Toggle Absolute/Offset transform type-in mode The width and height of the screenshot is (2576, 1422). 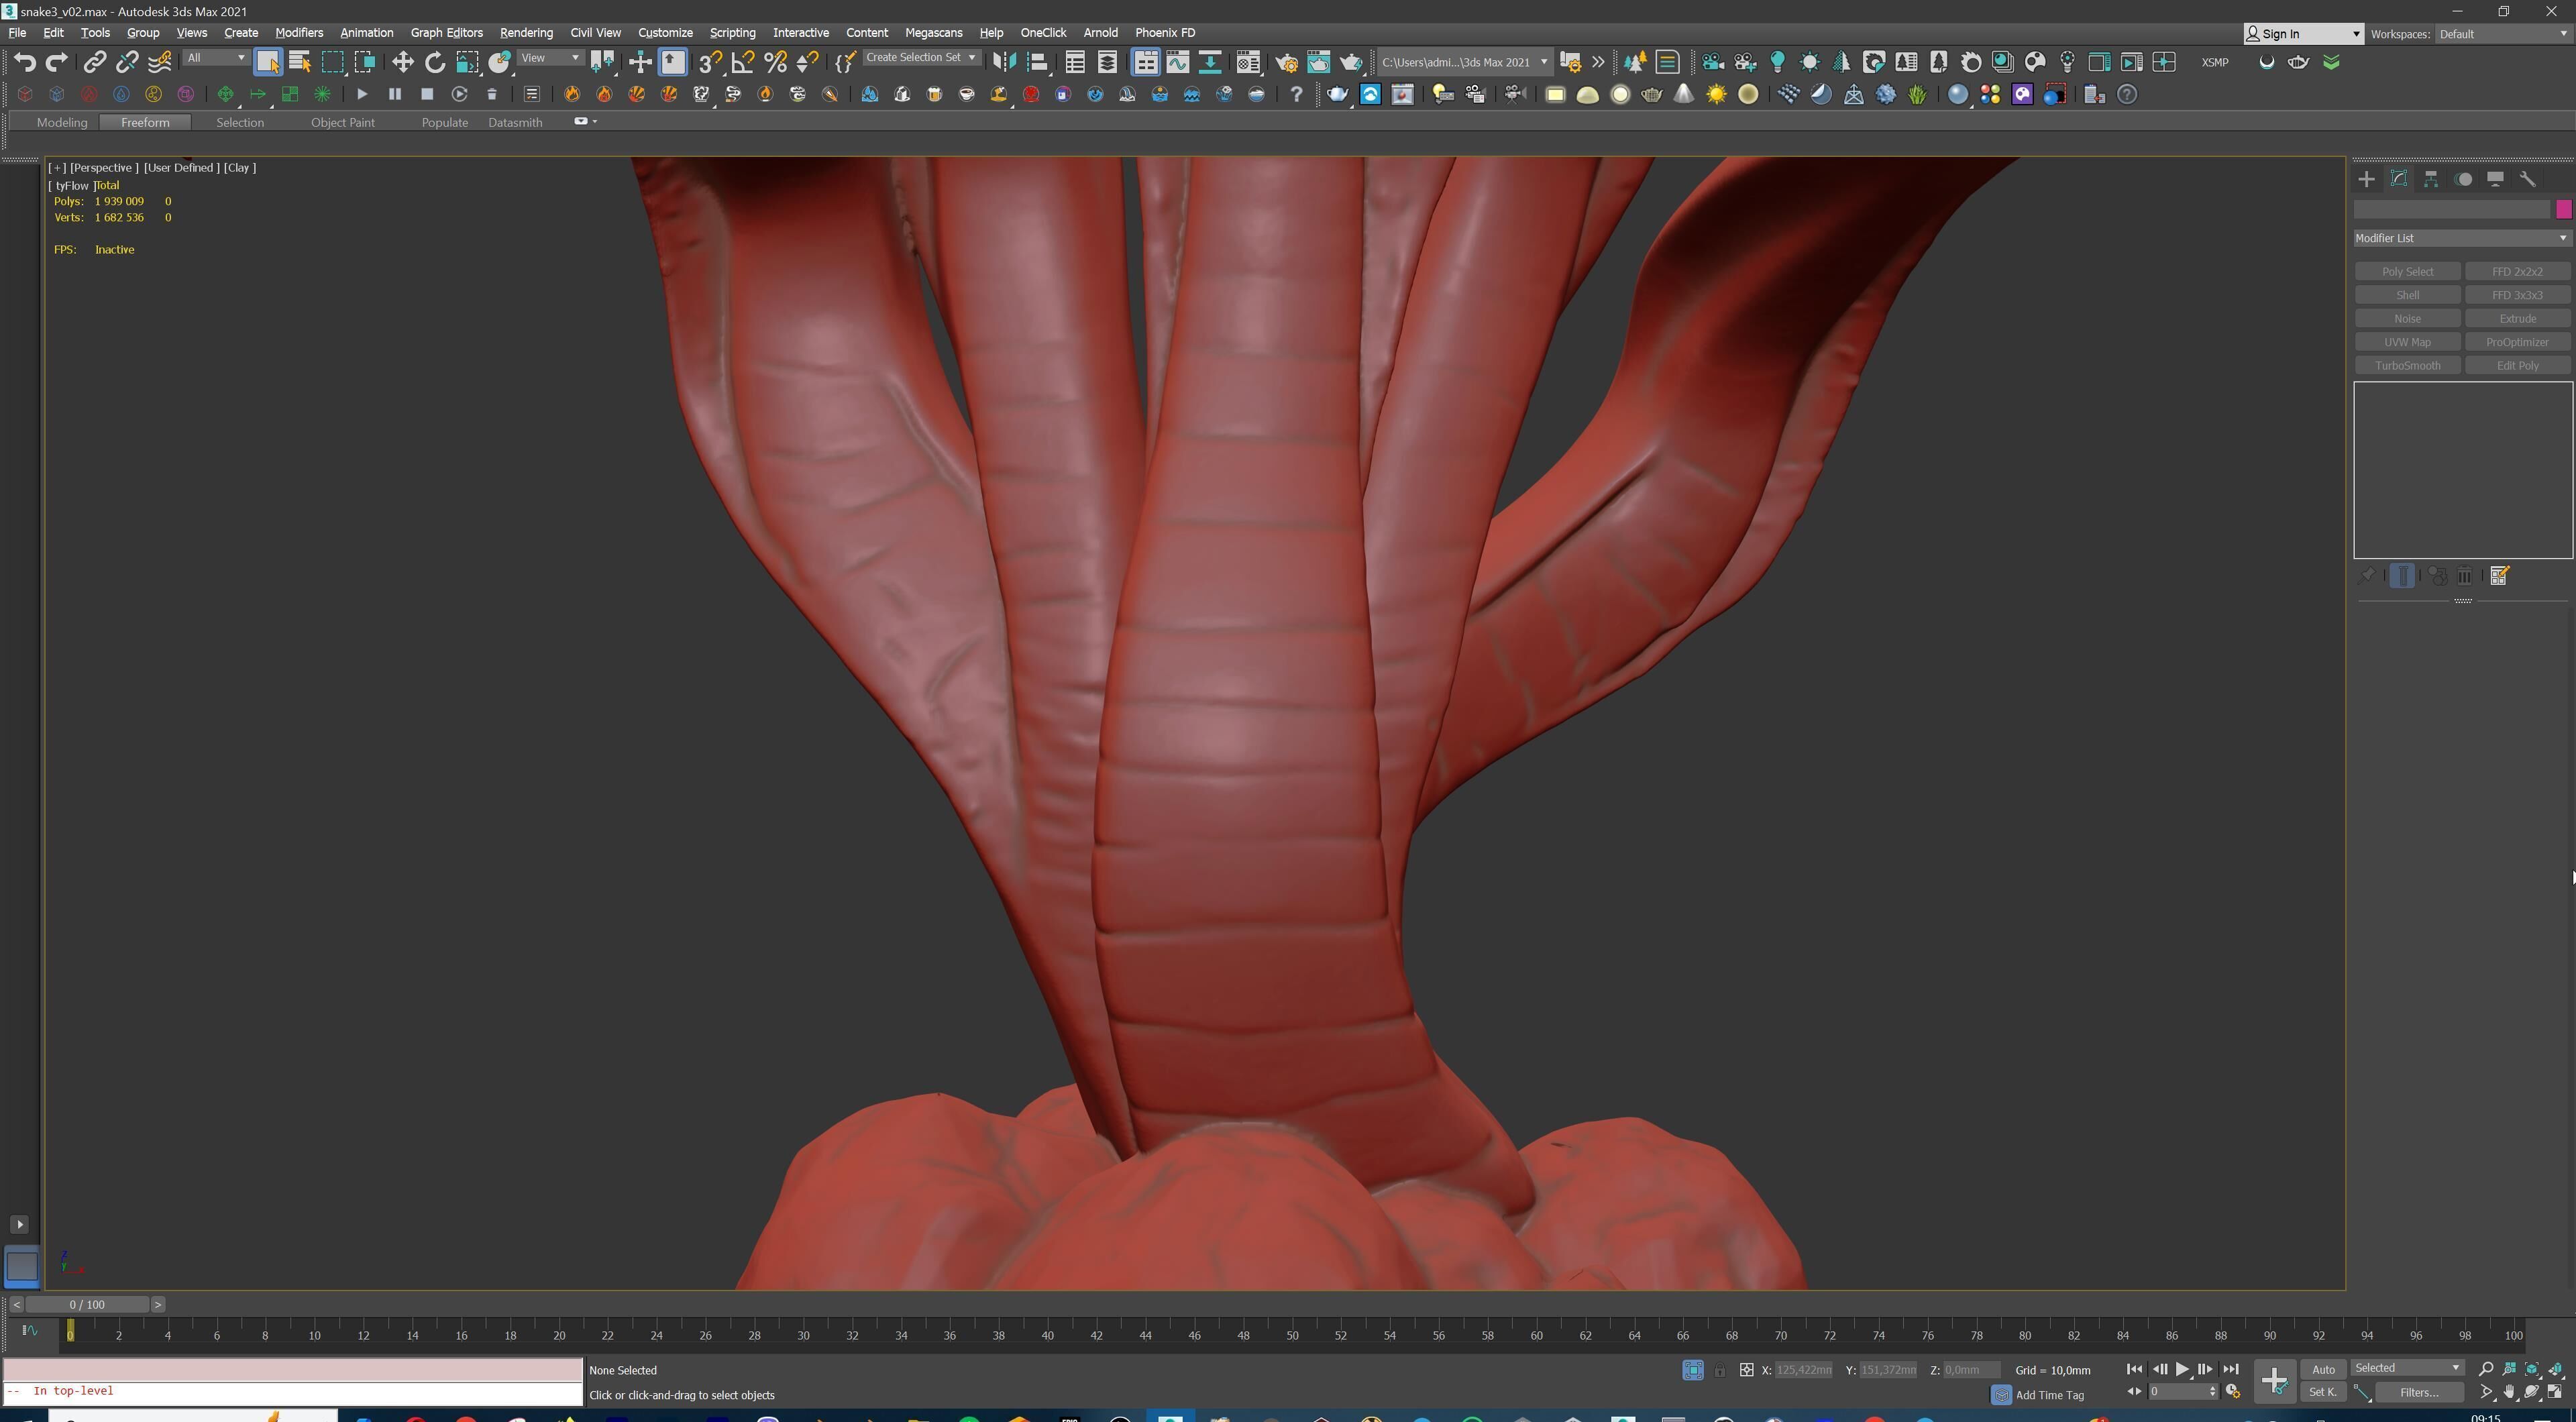click(x=1746, y=1370)
